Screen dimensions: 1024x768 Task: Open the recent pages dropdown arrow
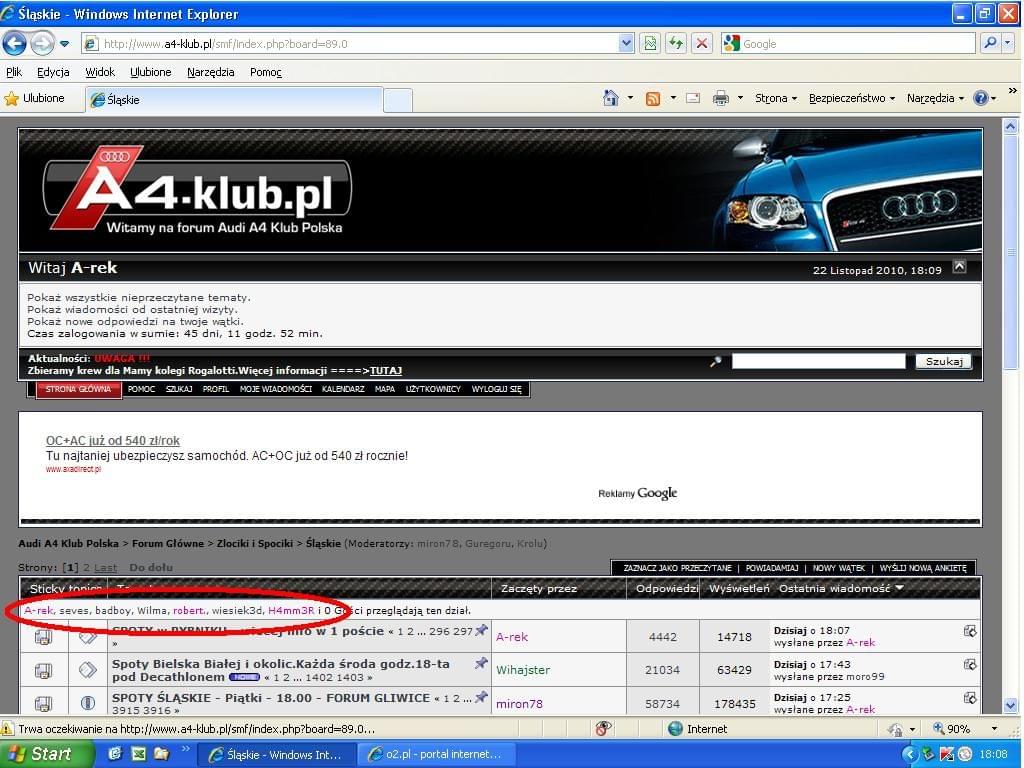(x=65, y=44)
